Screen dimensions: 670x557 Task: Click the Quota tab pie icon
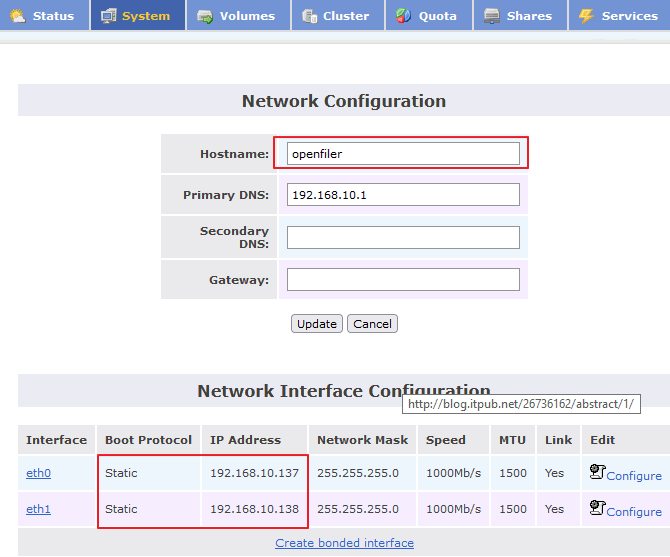403,16
